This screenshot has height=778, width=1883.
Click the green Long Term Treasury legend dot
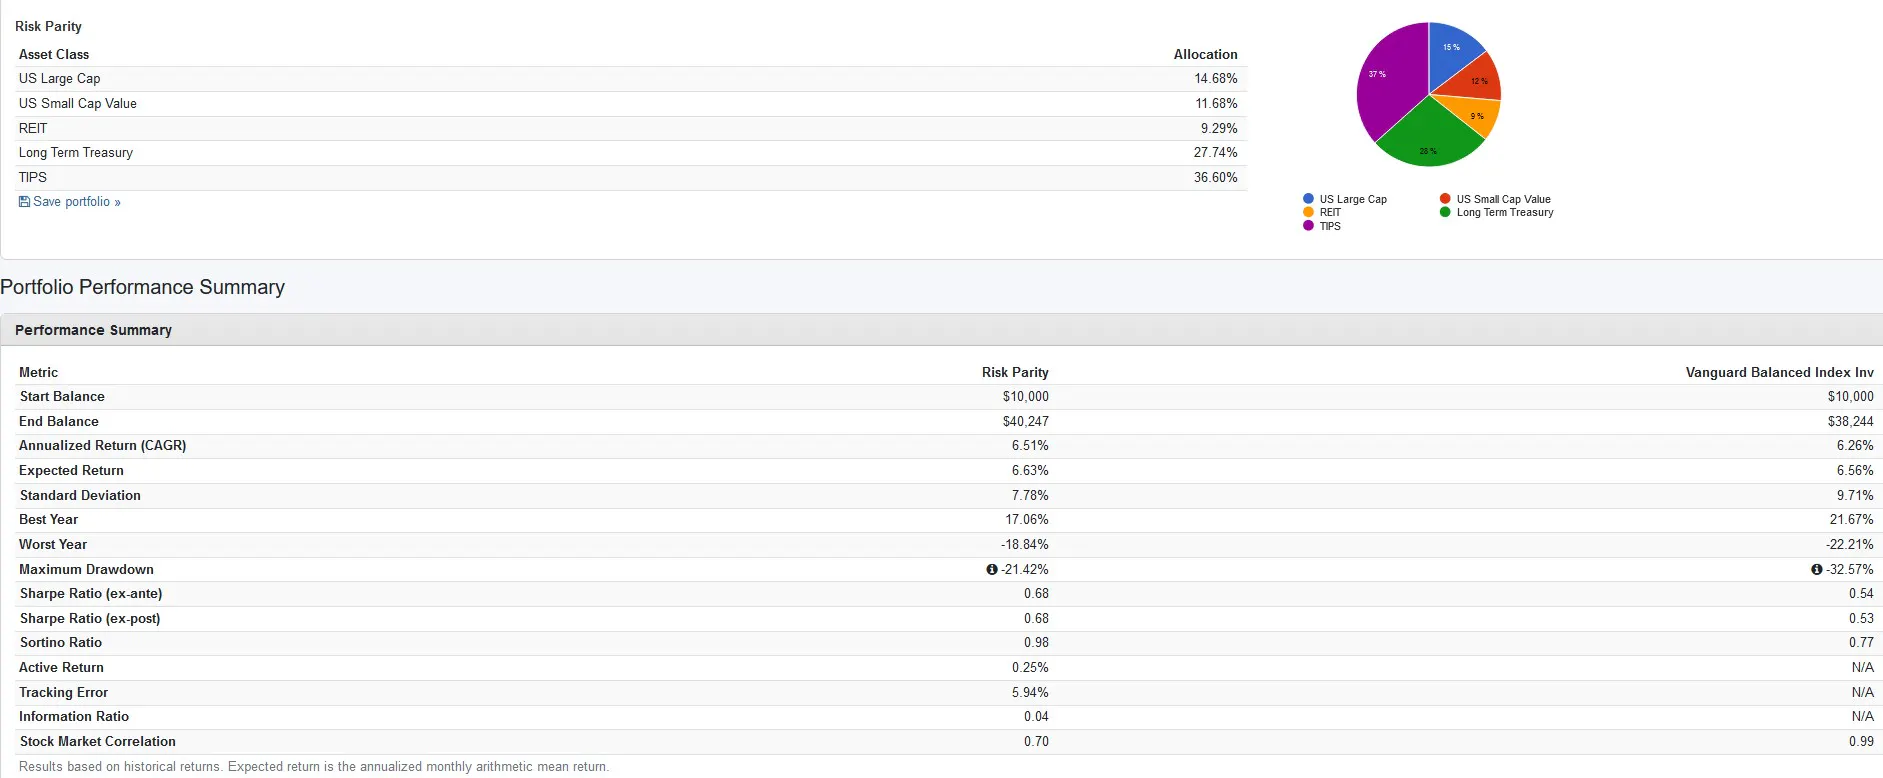coord(1445,212)
